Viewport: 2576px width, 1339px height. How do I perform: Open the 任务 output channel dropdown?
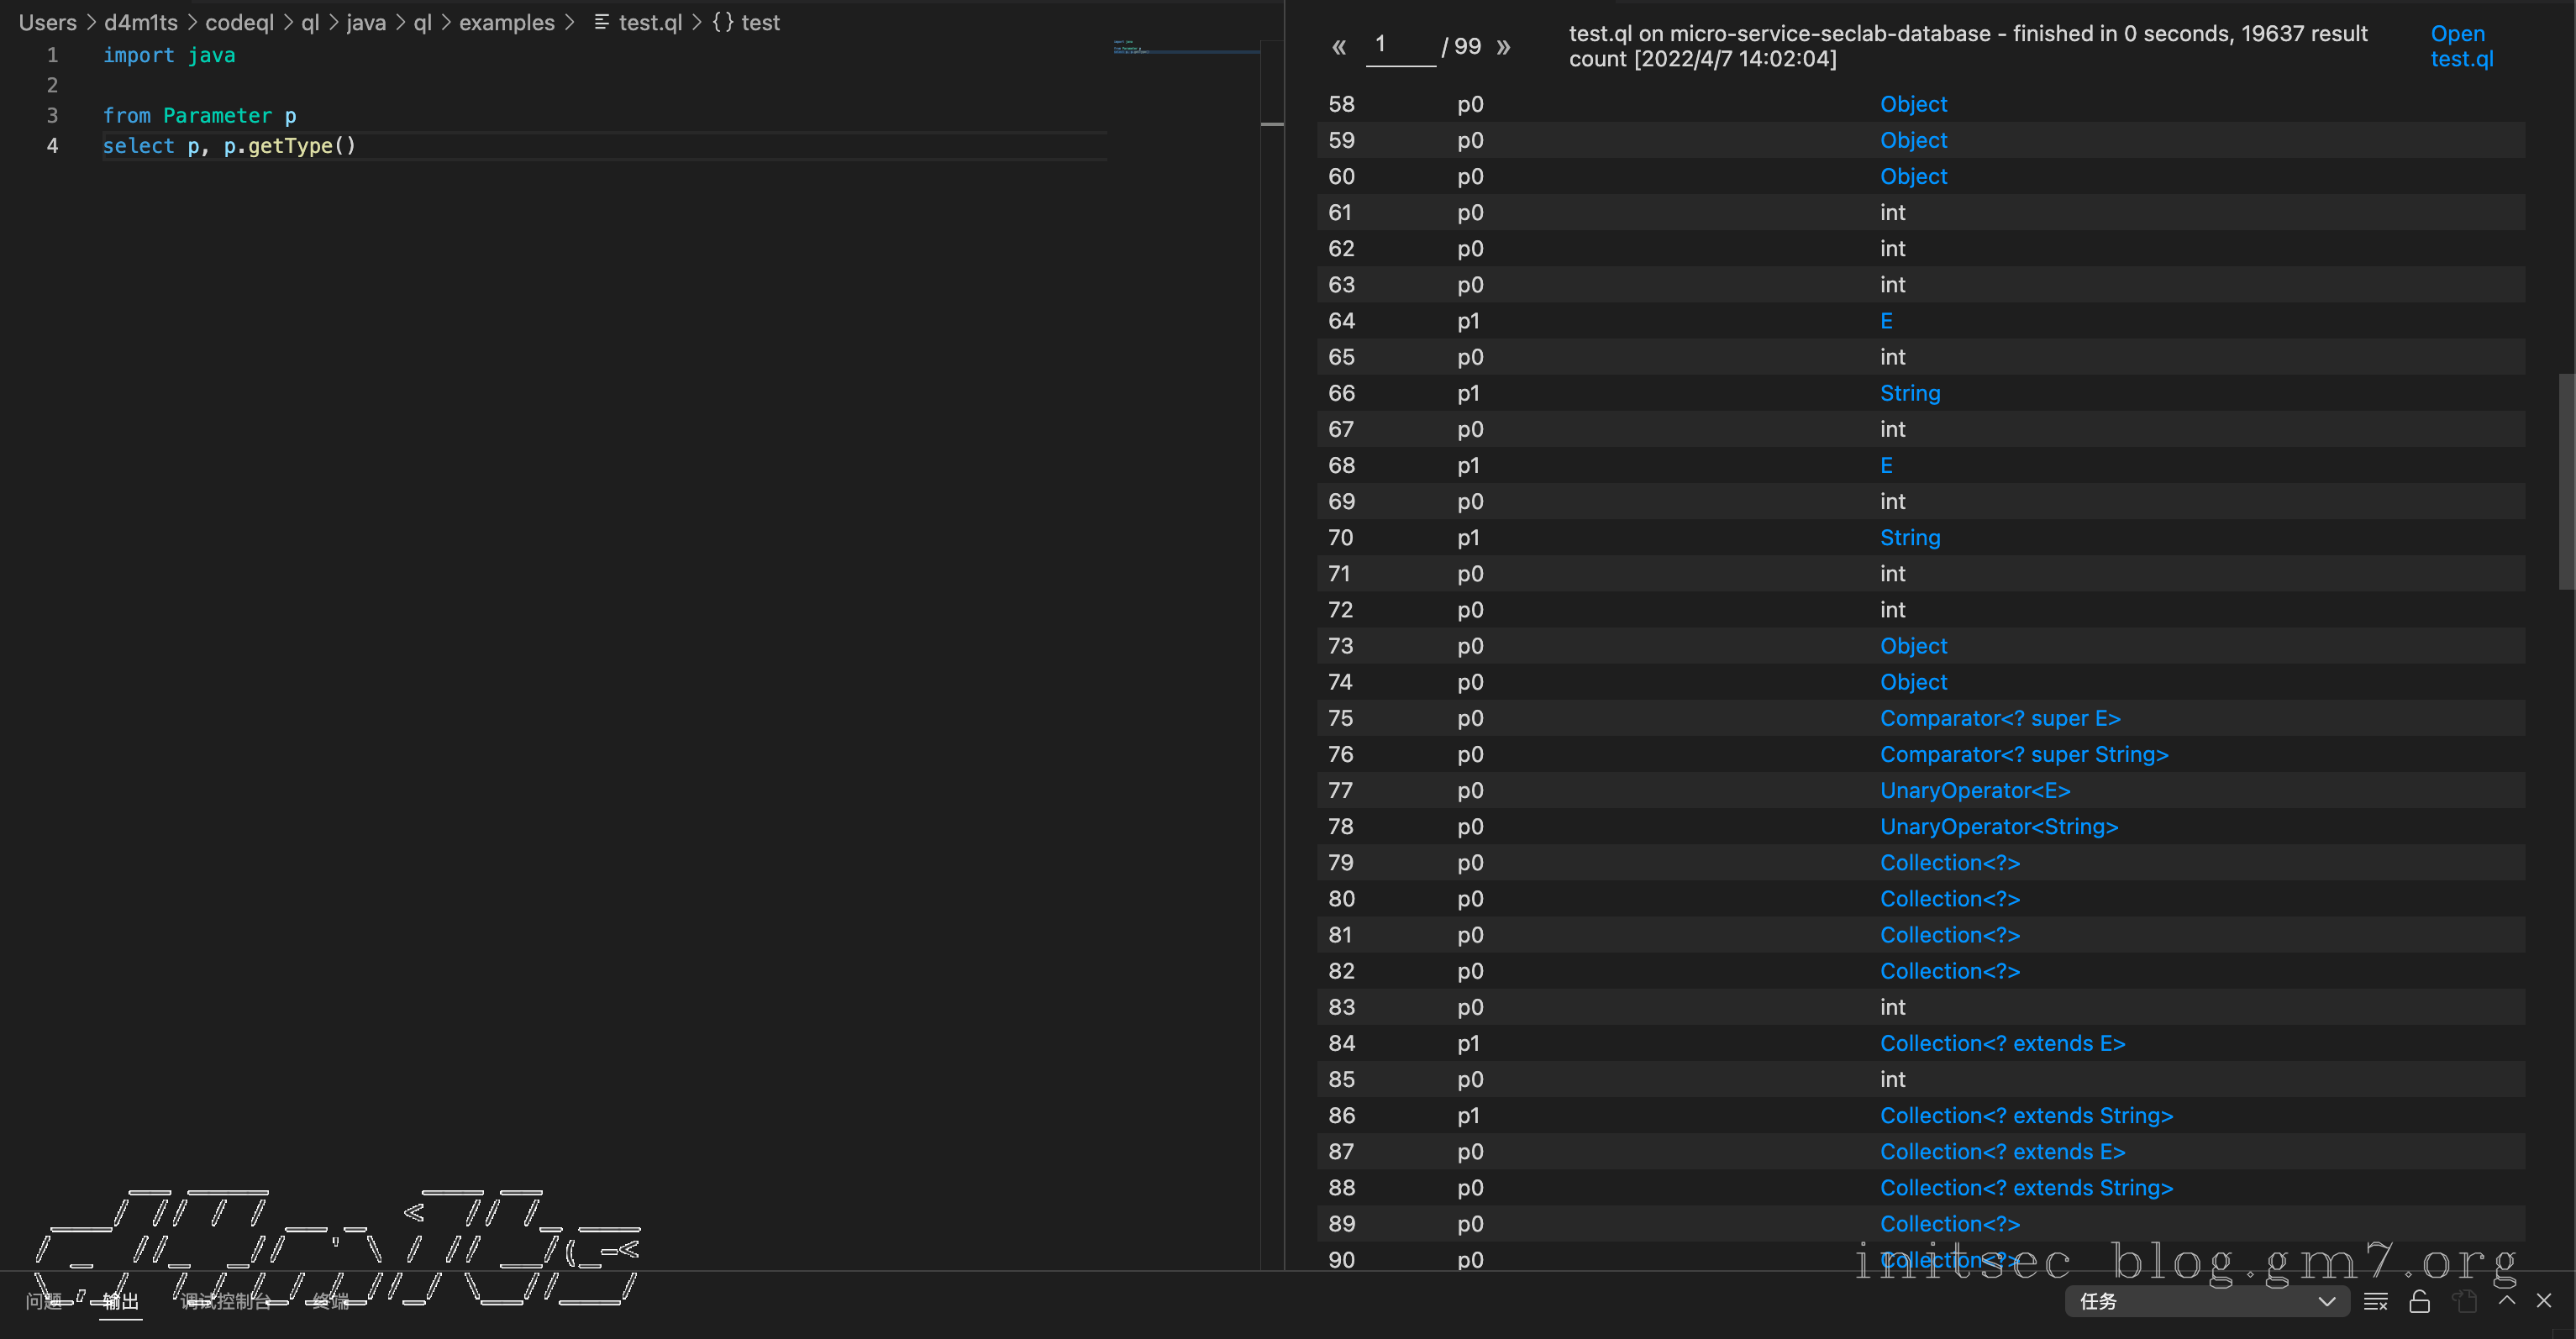pos(2206,1301)
